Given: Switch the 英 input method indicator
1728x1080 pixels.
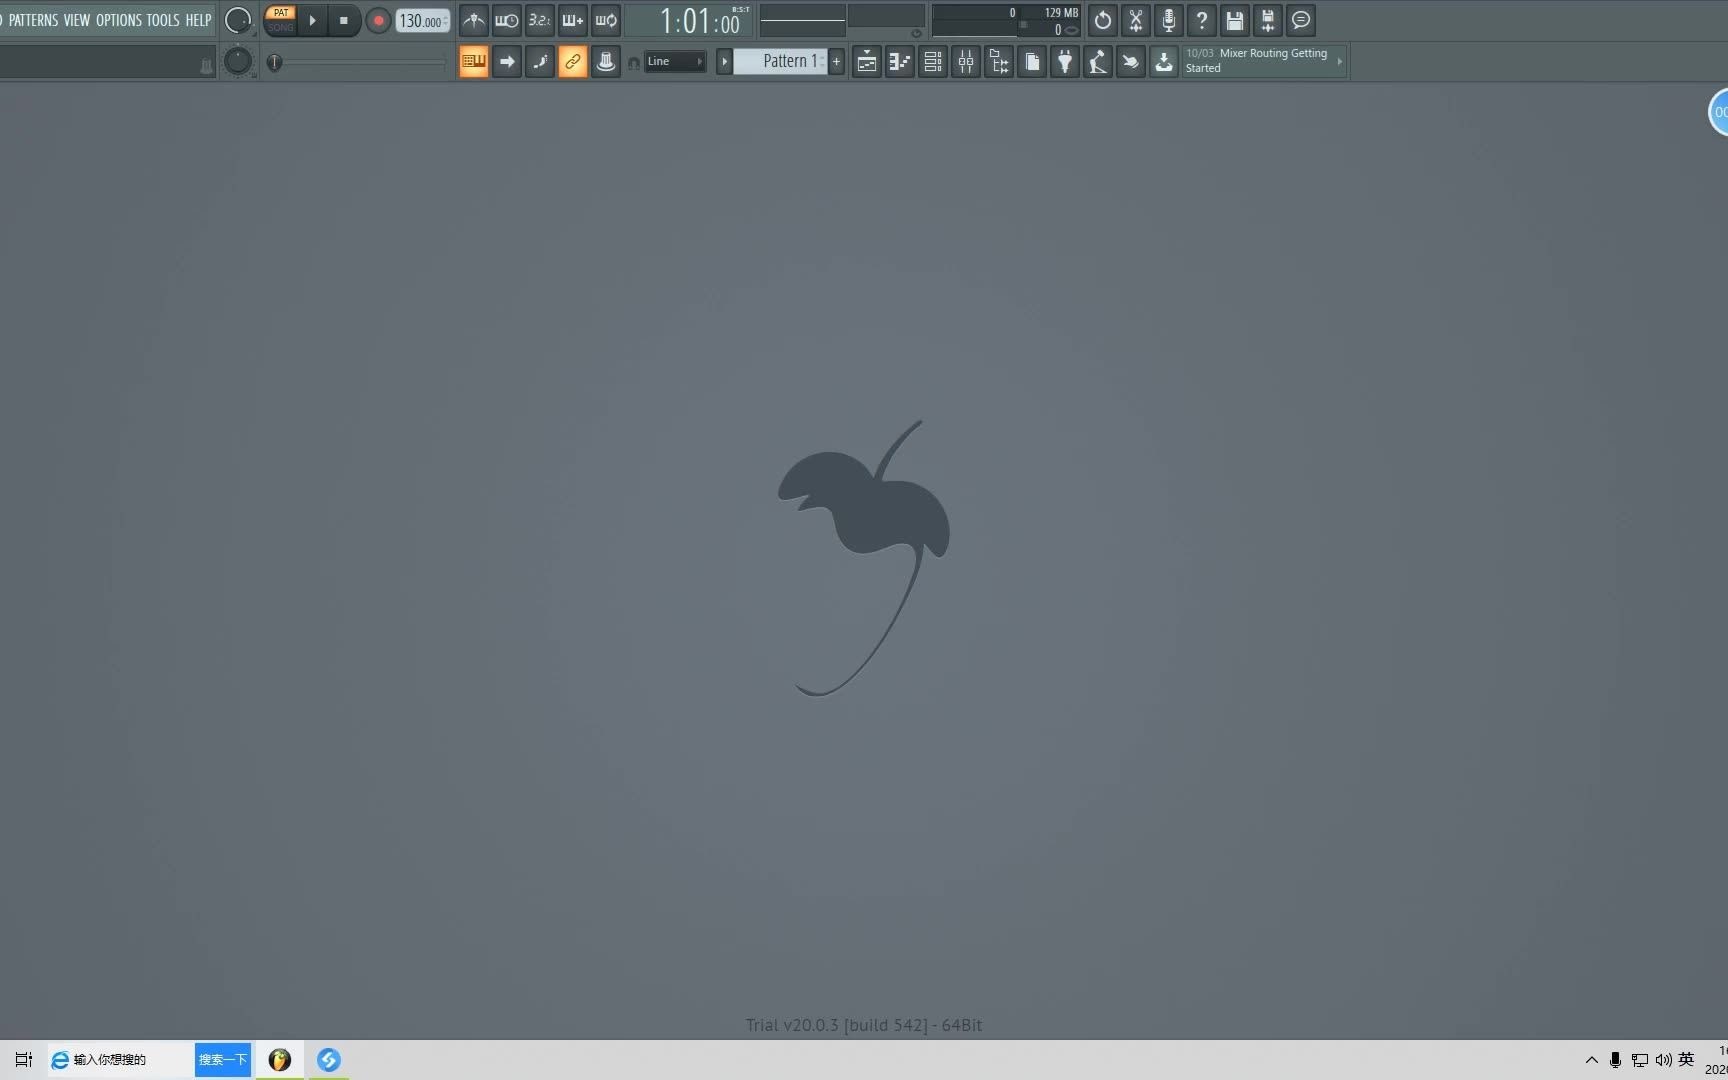Looking at the screenshot, I should pos(1686,1060).
